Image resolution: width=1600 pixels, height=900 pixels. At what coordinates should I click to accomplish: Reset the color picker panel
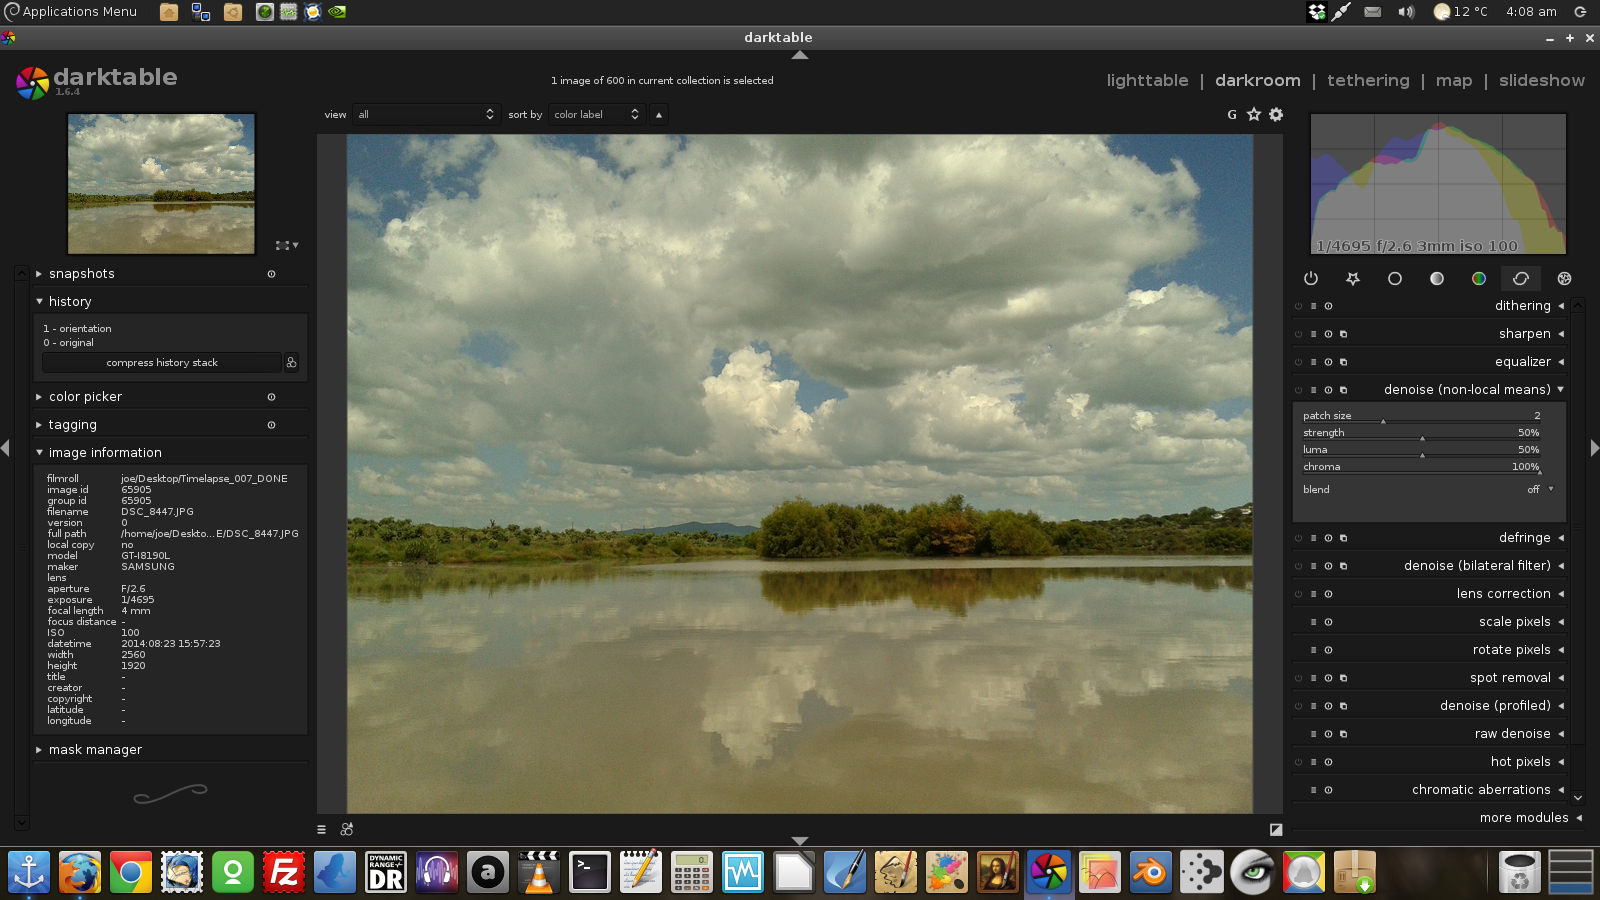(x=271, y=397)
